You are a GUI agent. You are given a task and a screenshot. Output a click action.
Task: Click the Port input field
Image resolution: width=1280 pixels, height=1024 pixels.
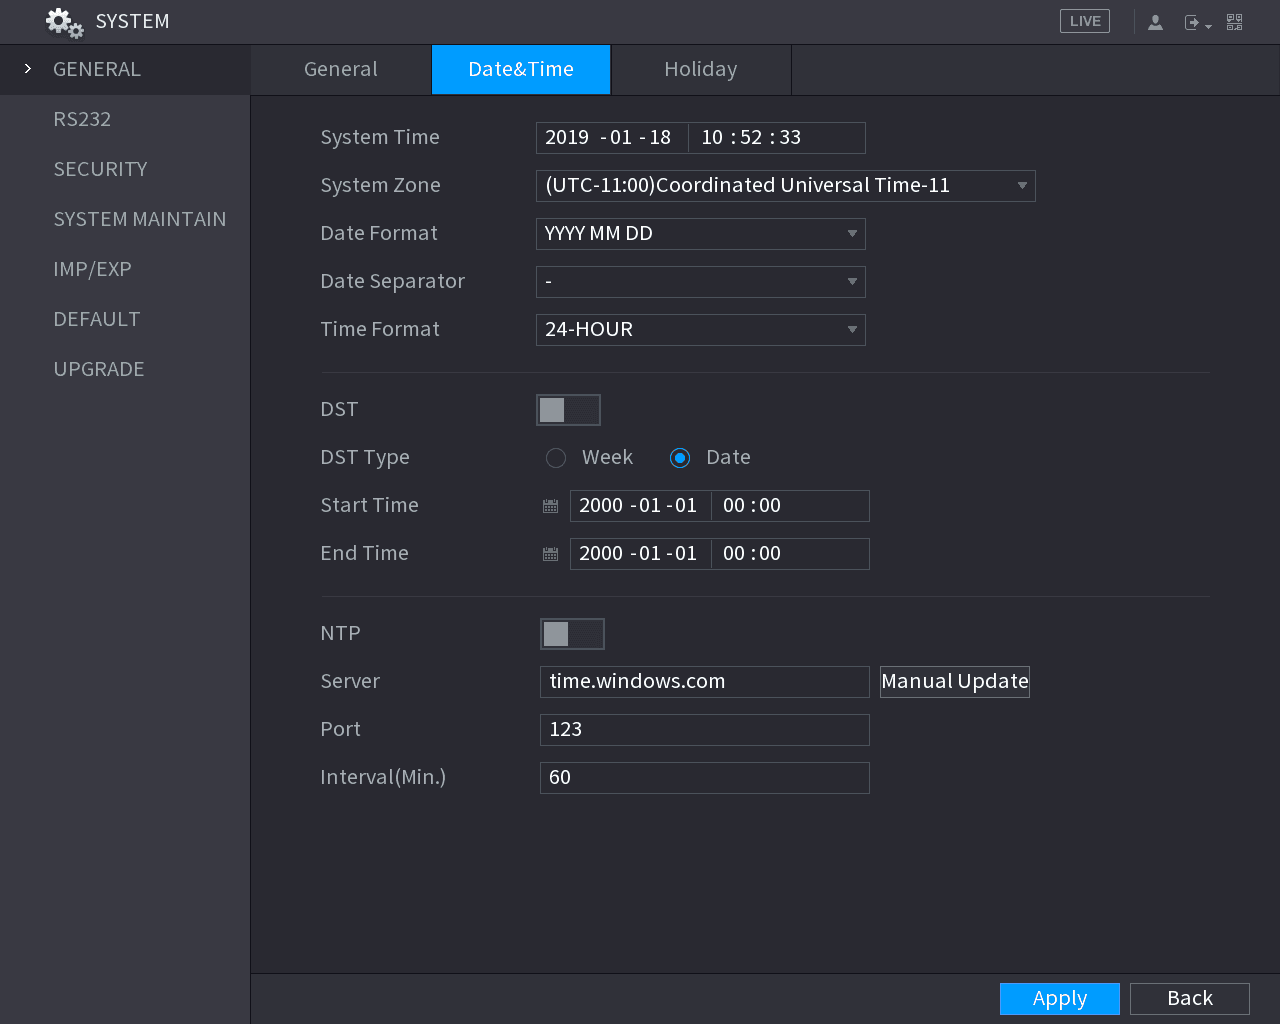tap(705, 730)
